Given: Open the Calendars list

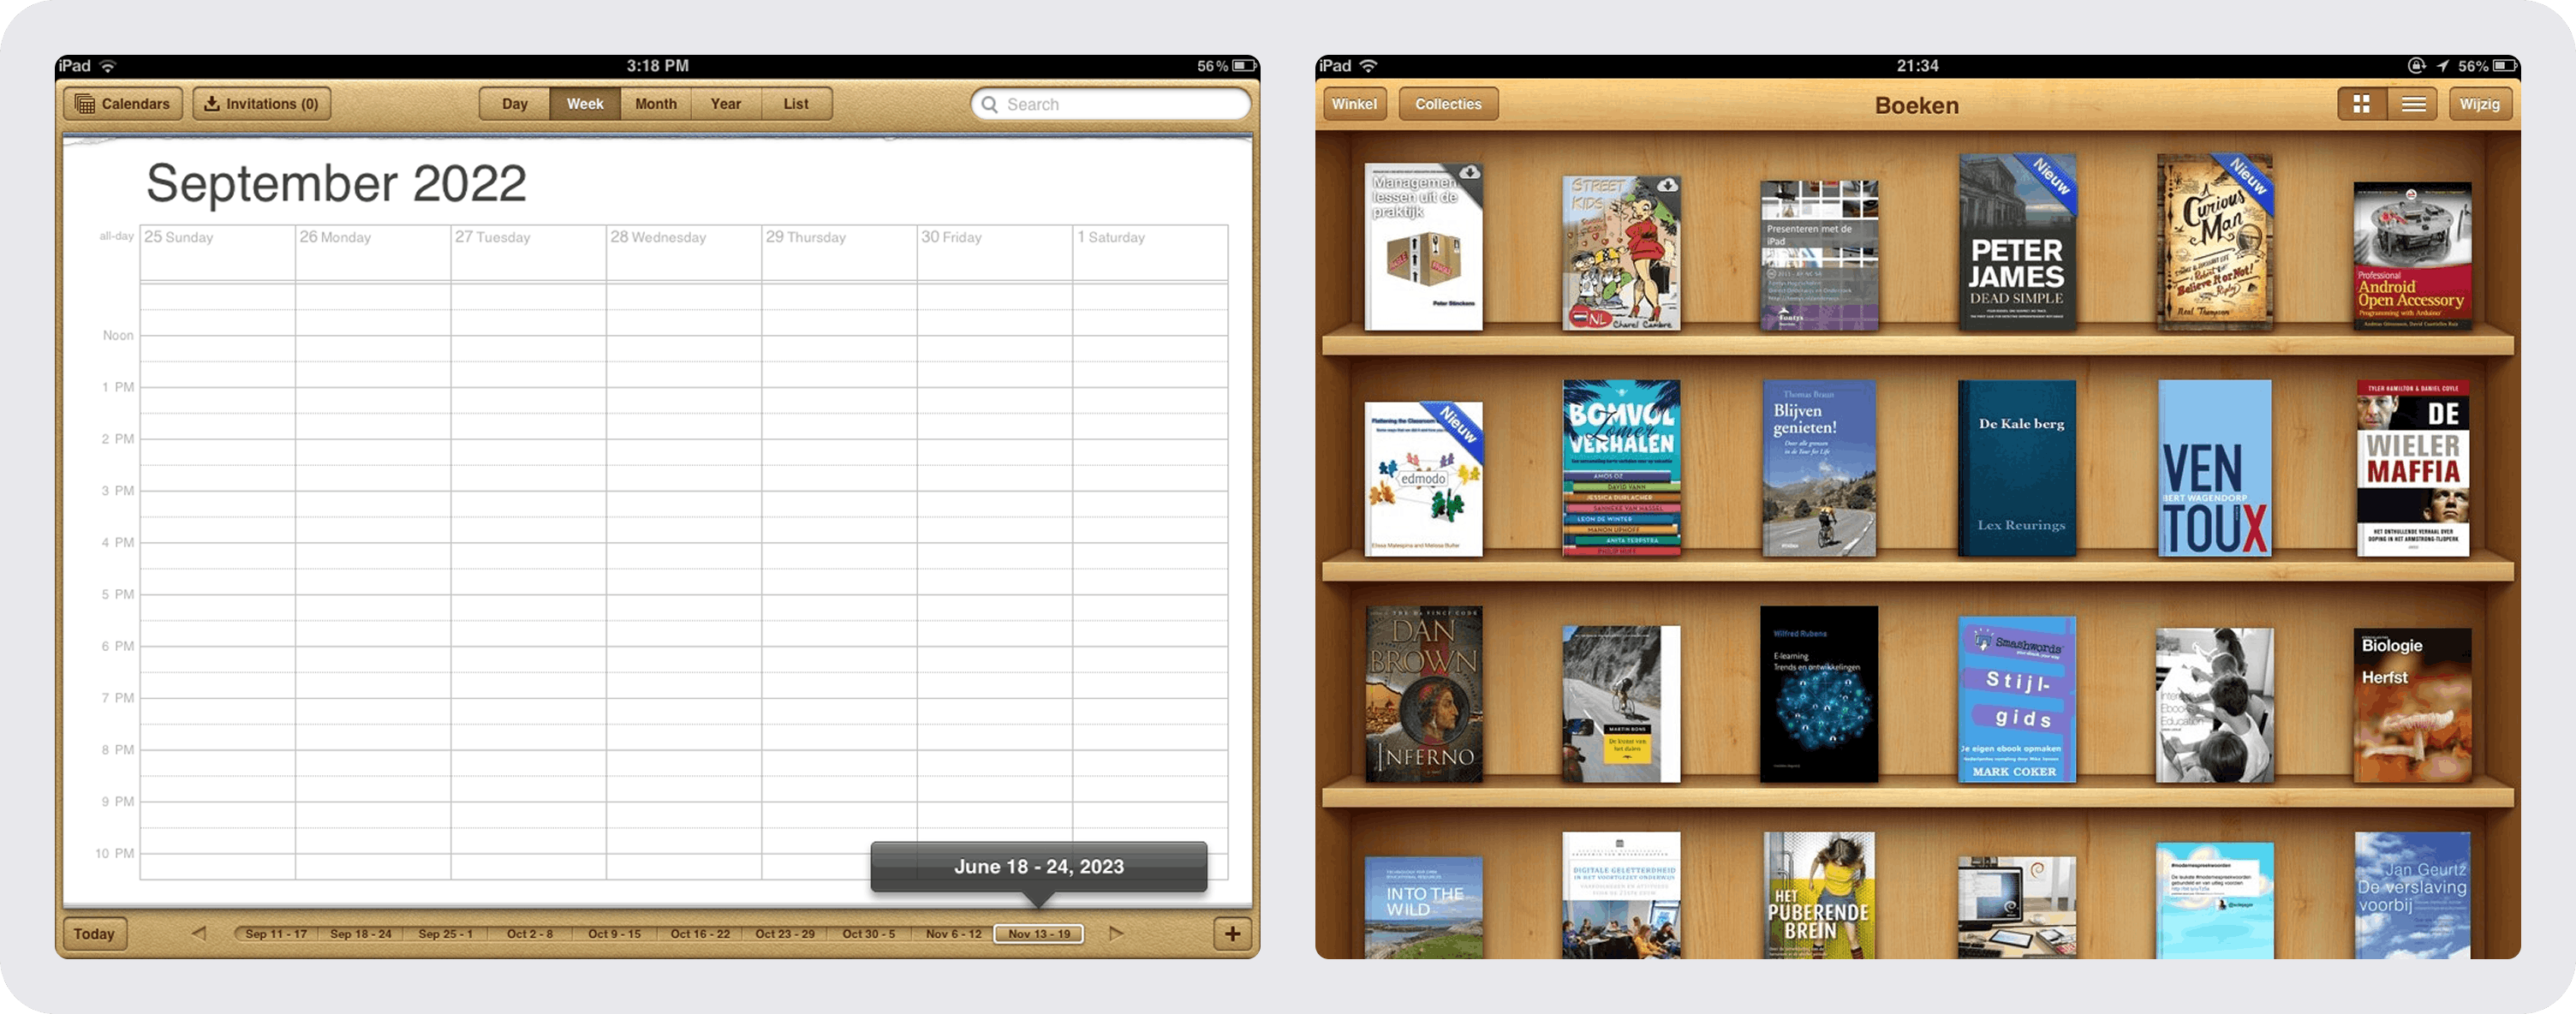Looking at the screenshot, I should (x=123, y=104).
